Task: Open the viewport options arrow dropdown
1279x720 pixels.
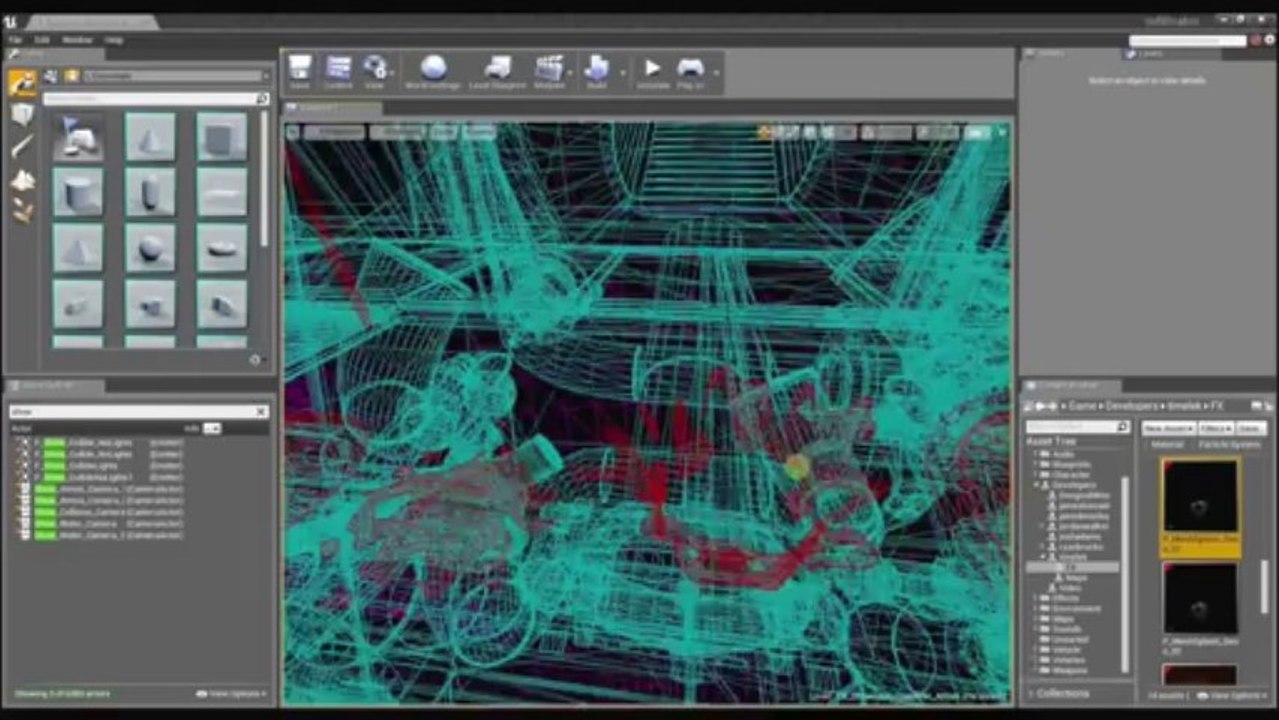Action: coord(292,132)
